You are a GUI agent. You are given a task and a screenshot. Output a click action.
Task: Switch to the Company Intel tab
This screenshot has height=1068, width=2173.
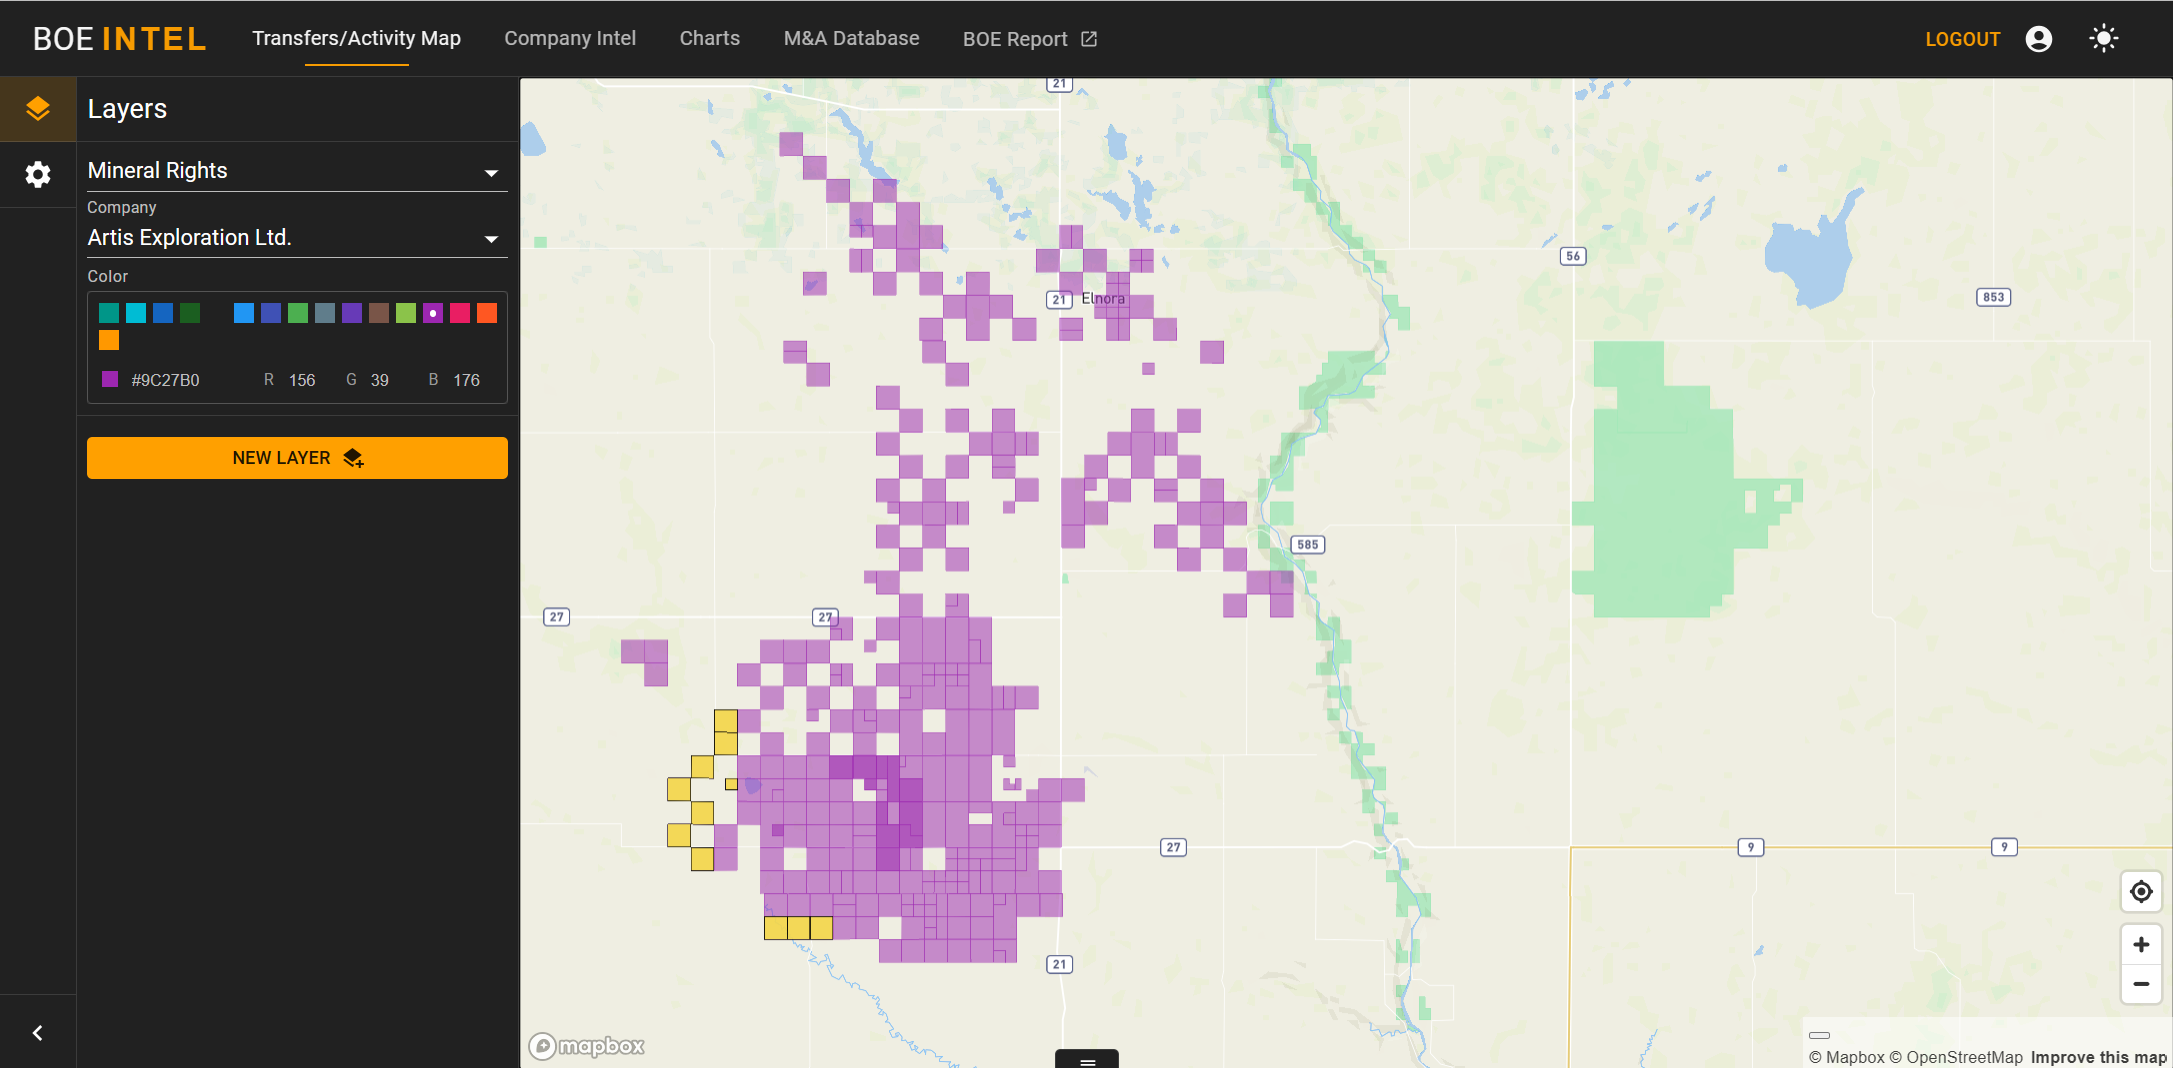tap(570, 39)
